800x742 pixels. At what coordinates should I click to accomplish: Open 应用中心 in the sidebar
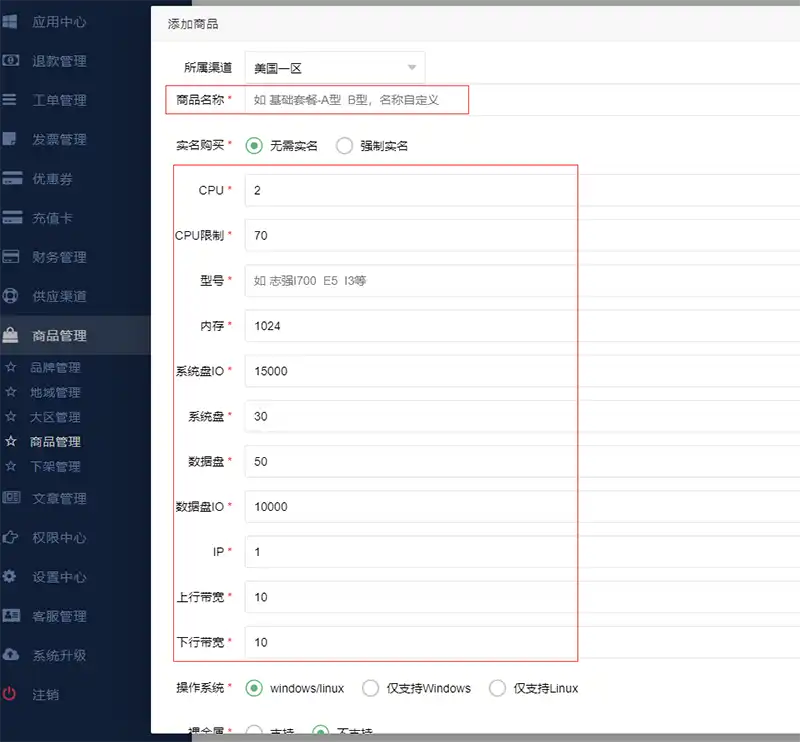pyautogui.click(x=59, y=22)
